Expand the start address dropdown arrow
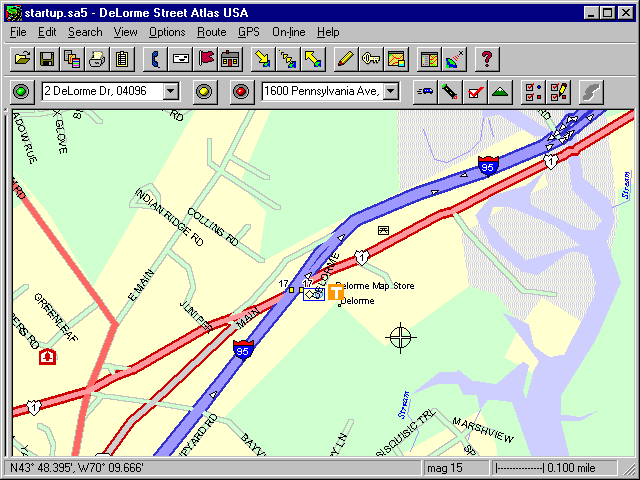This screenshot has width=640, height=480. tap(171, 91)
